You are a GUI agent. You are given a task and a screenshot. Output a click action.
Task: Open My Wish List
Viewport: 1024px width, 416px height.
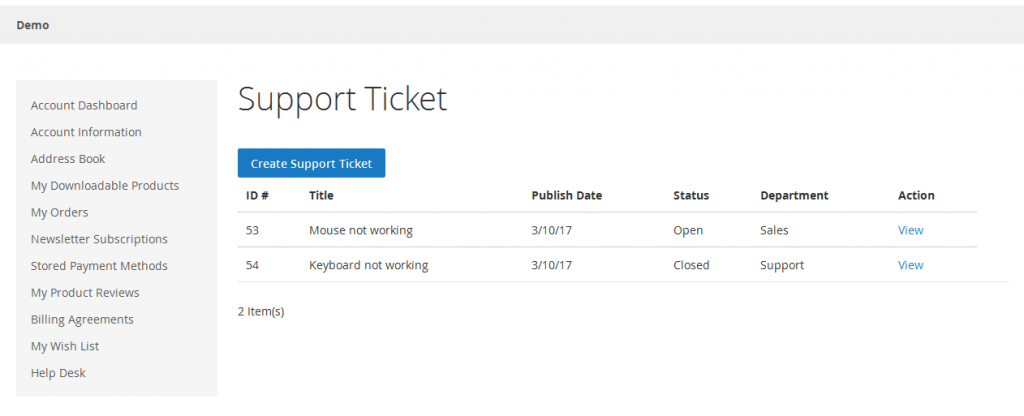(x=65, y=346)
